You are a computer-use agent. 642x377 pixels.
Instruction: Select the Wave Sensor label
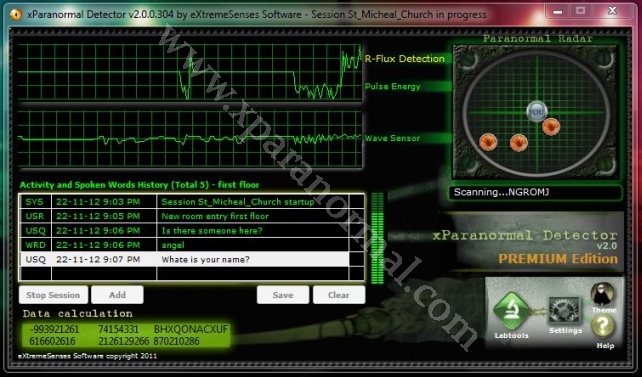tap(392, 138)
